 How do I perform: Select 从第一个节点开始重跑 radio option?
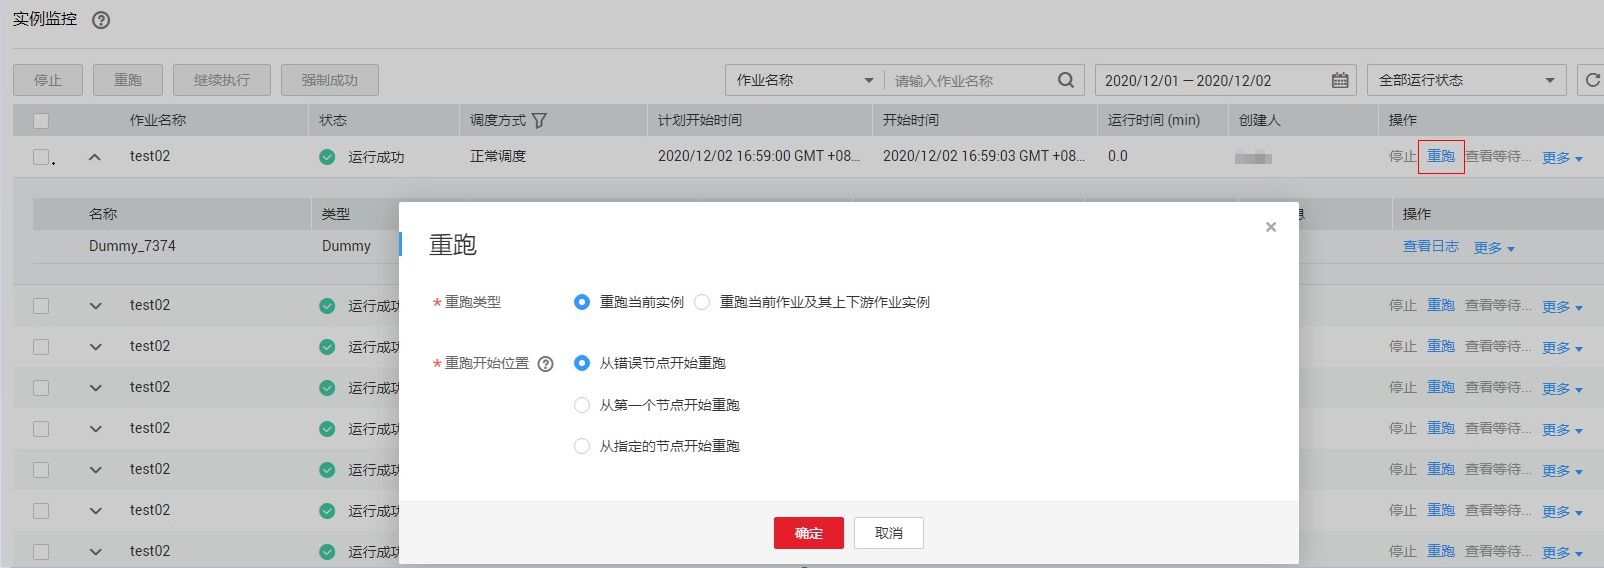(x=582, y=405)
